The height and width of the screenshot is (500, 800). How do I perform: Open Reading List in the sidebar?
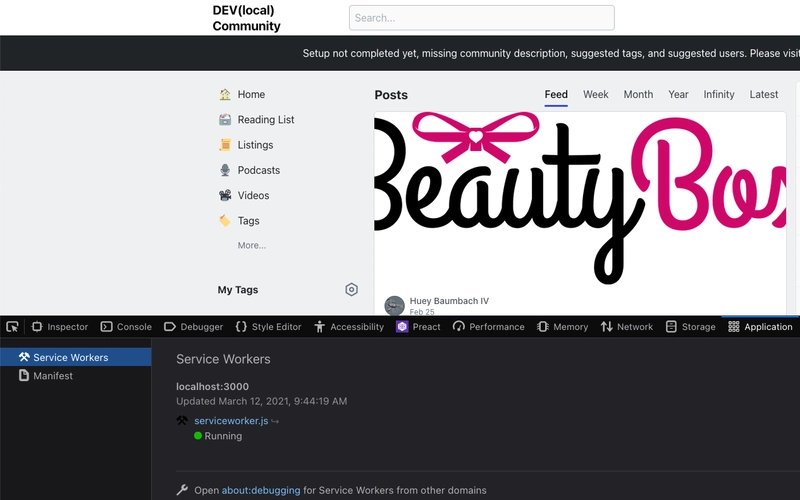pos(266,119)
